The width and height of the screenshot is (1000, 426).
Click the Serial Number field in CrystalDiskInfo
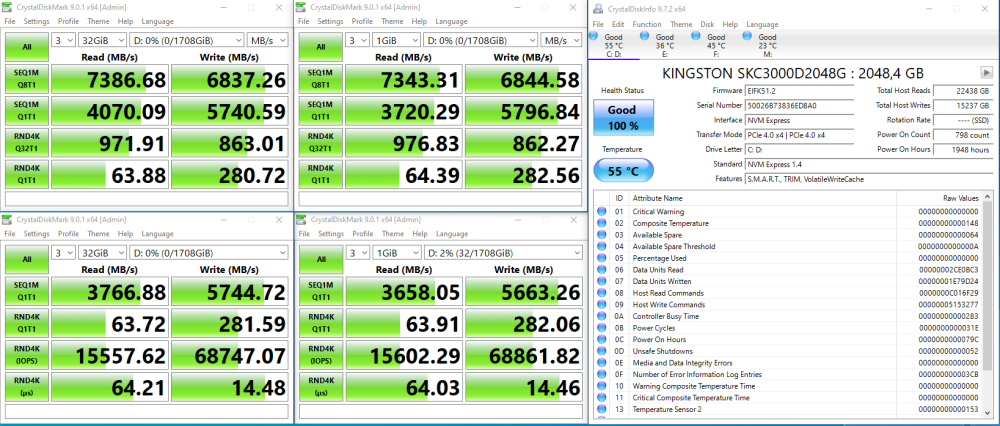point(800,104)
